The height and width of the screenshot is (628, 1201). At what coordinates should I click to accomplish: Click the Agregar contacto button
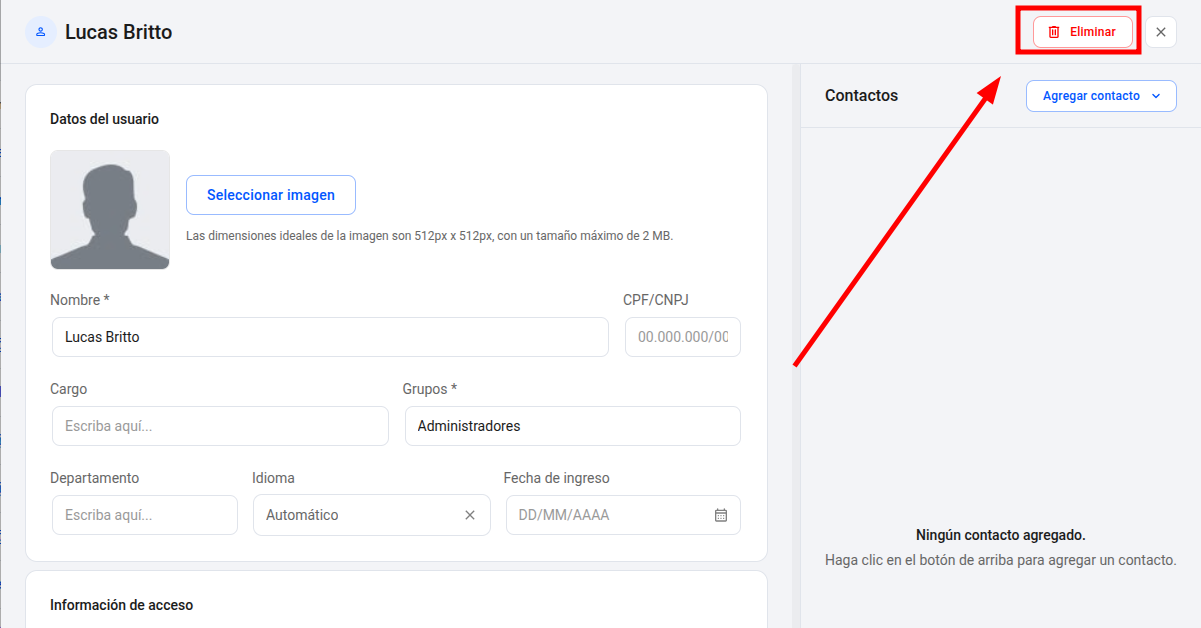1101,96
